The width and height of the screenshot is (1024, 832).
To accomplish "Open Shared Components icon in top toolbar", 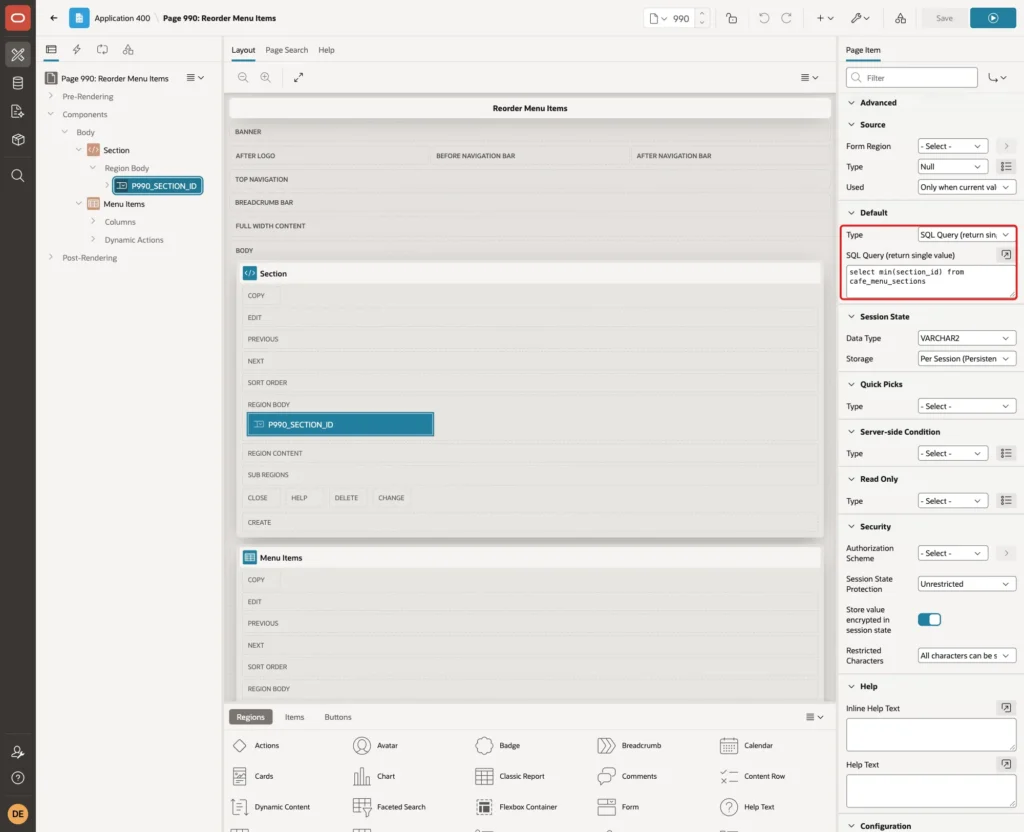I will pos(900,18).
